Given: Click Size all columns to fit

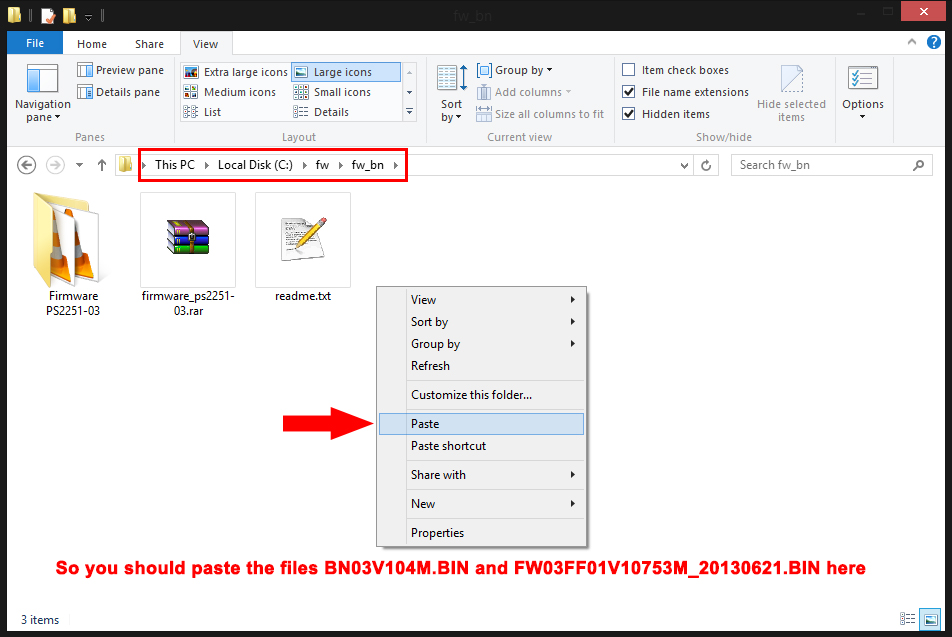Looking at the screenshot, I should tap(540, 114).
